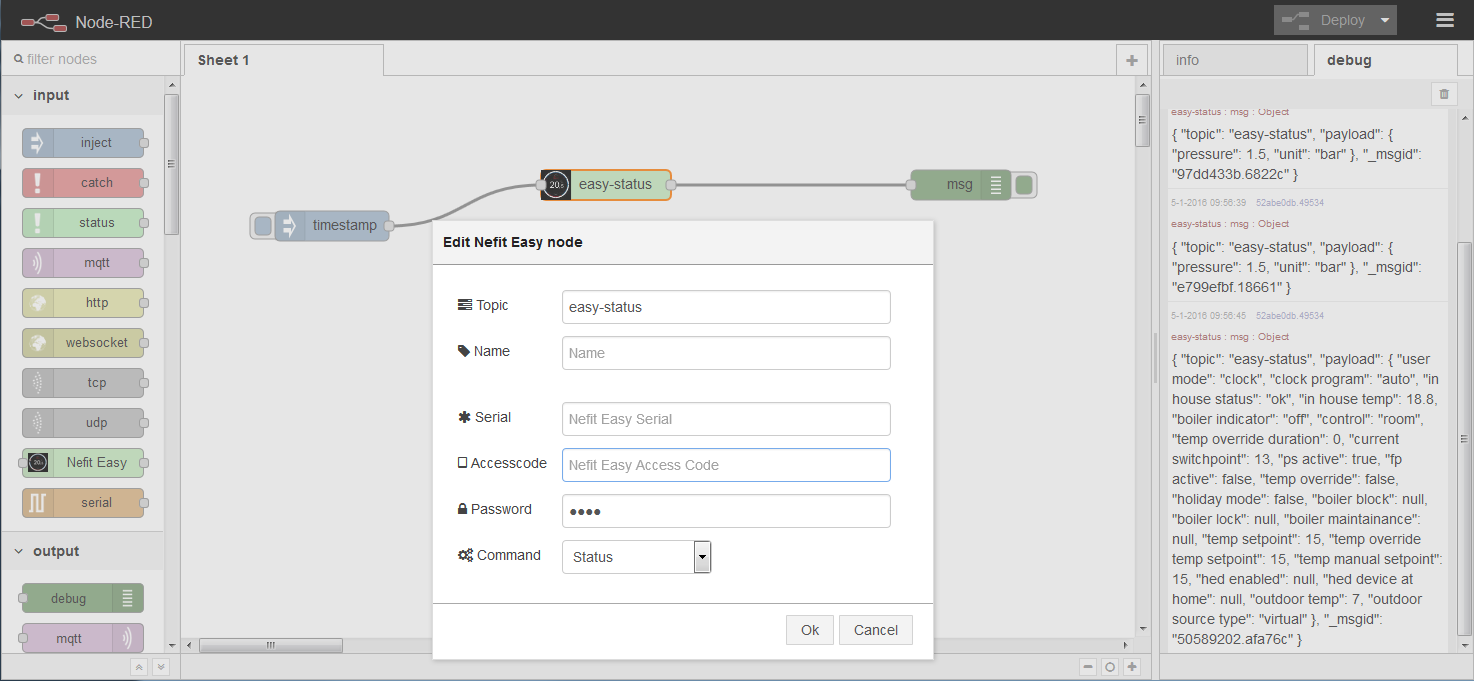Toggle the msg debug node output button

(1024, 185)
